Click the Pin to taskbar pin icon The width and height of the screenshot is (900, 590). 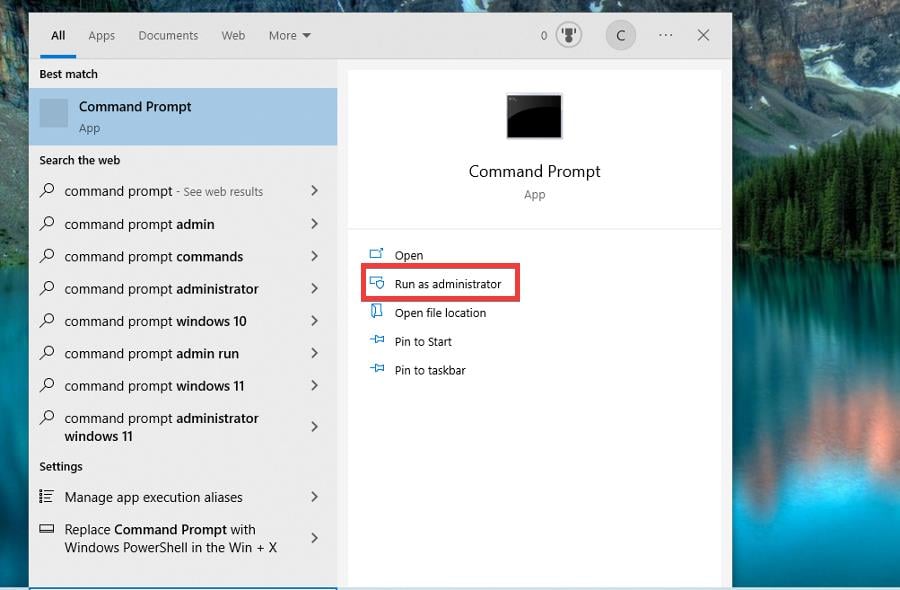pos(377,368)
